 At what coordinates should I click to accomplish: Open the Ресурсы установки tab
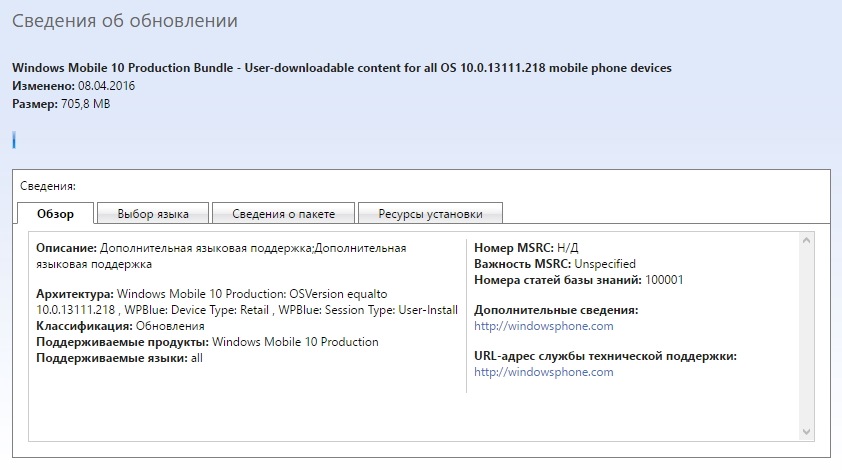[431, 214]
